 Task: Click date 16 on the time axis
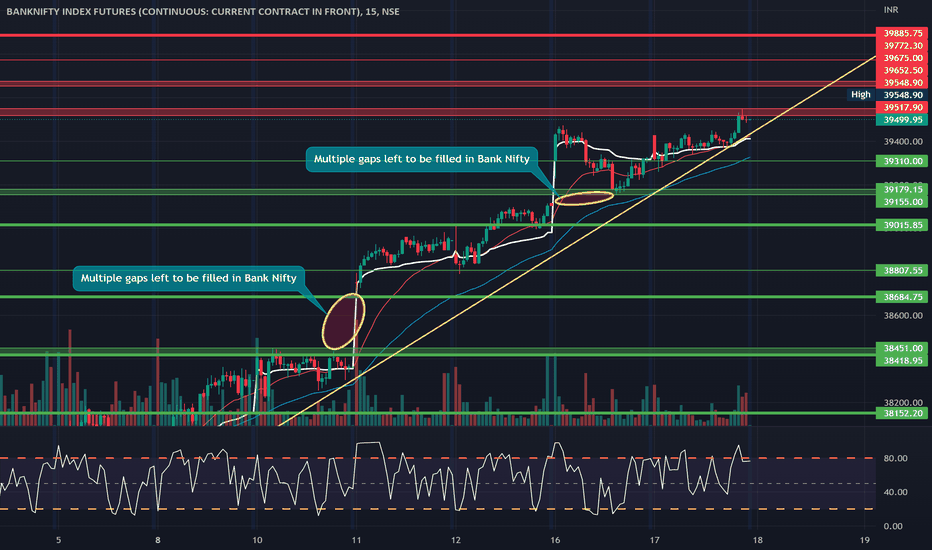(555, 540)
